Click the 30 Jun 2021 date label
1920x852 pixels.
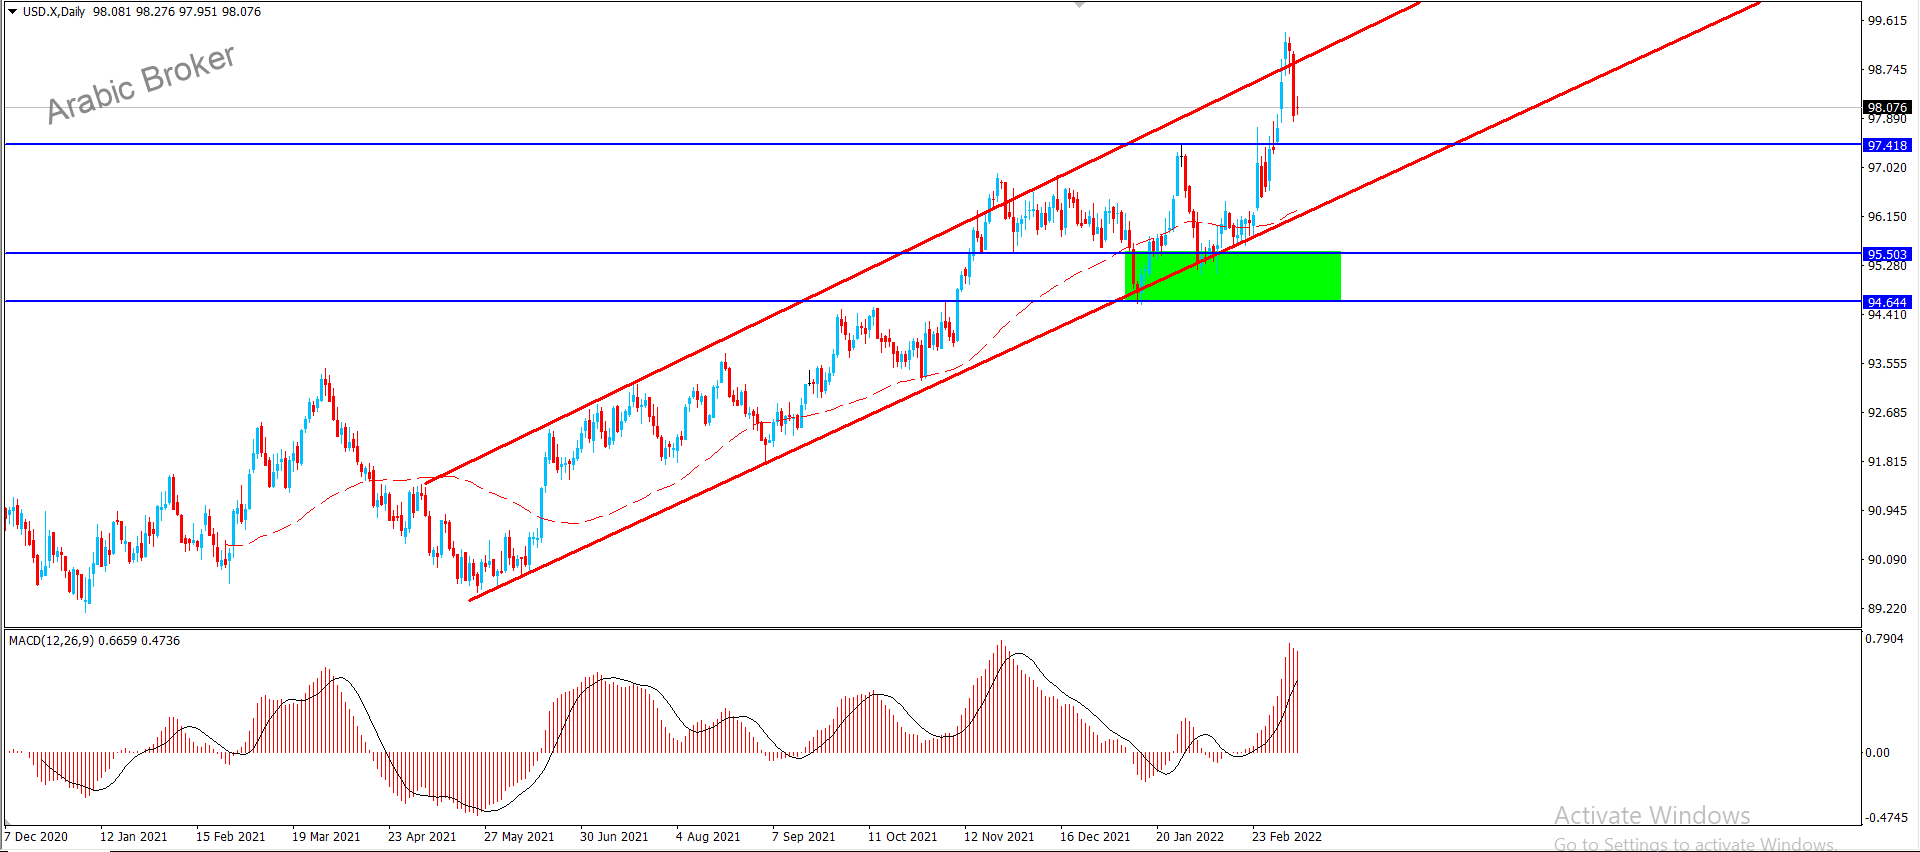pyautogui.click(x=614, y=837)
